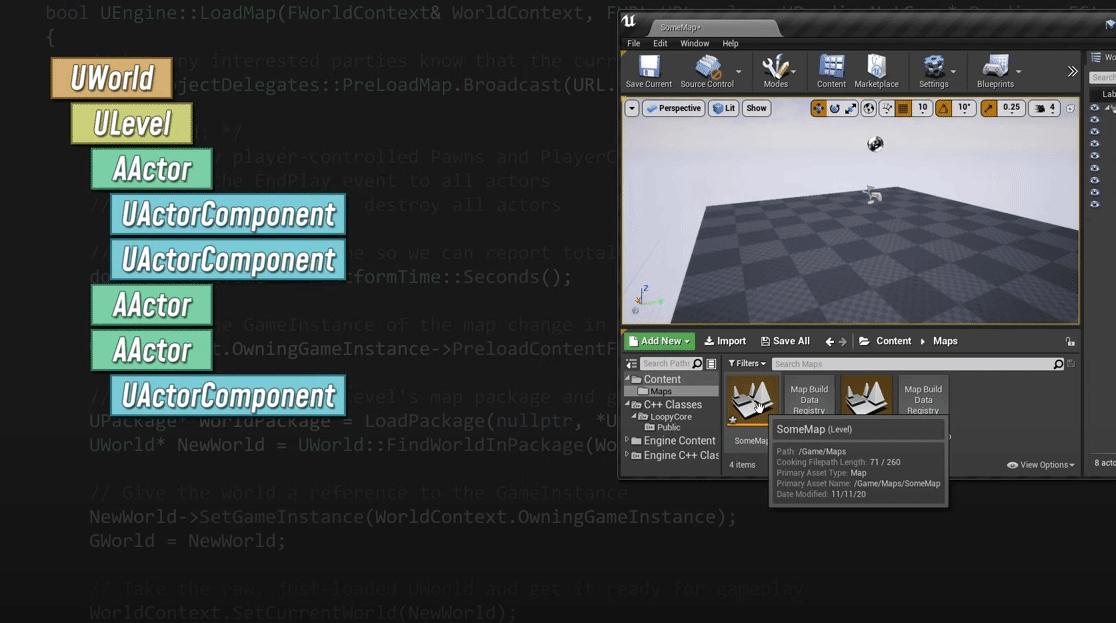This screenshot has width=1116, height=623.
Task: Go back in content browser history
Action: (x=829, y=342)
